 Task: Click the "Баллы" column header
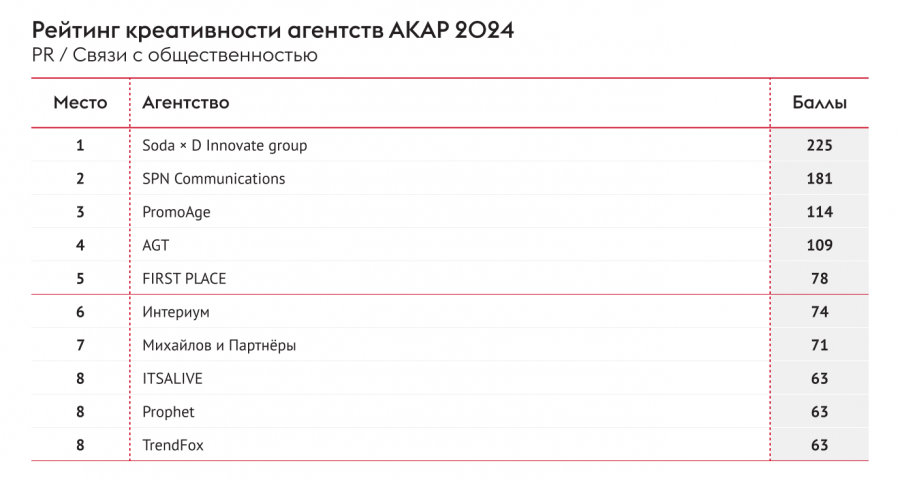[819, 102]
